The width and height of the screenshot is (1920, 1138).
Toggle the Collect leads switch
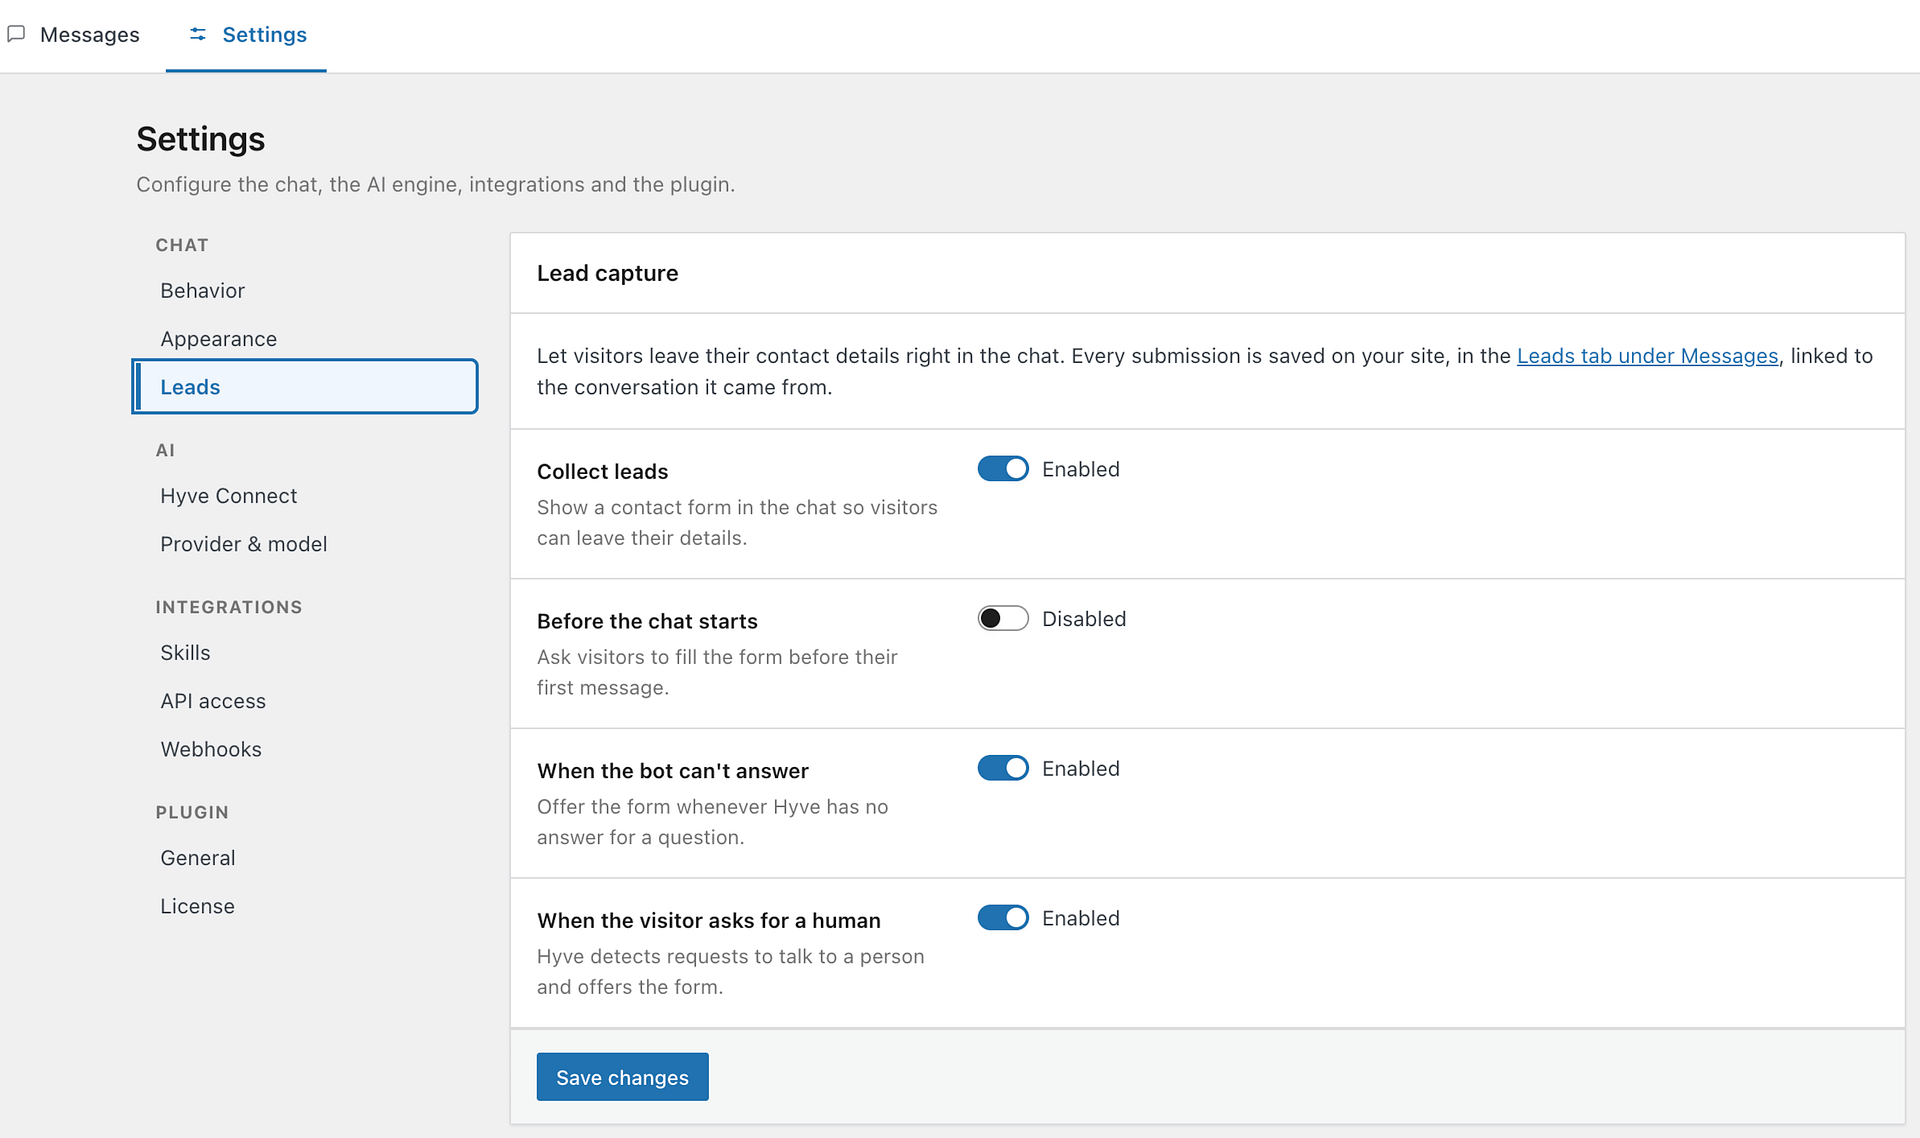tap(1003, 469)
